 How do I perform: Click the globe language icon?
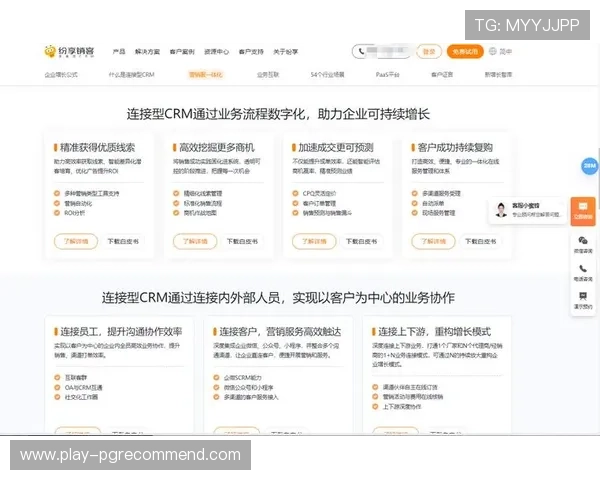pyautogui.click(x=493, y=51)
